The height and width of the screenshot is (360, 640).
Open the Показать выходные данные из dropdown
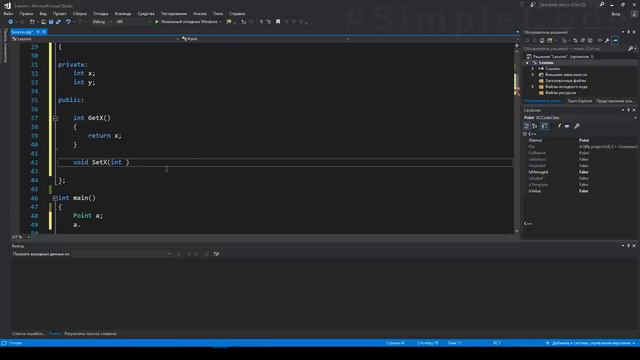91,254
